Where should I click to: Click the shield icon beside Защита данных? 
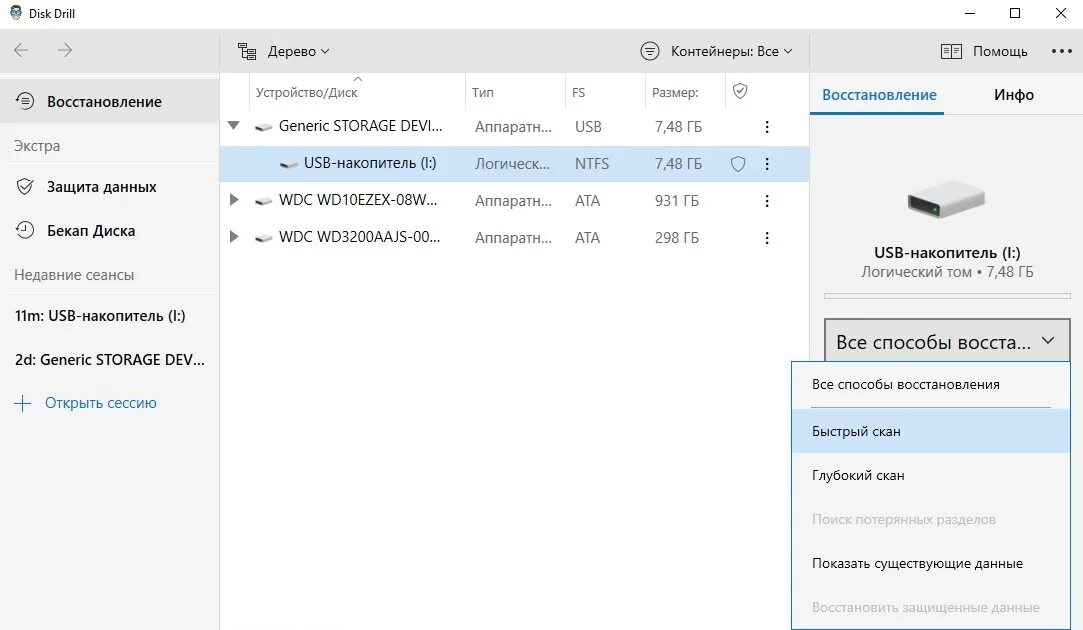coord(25,187)
